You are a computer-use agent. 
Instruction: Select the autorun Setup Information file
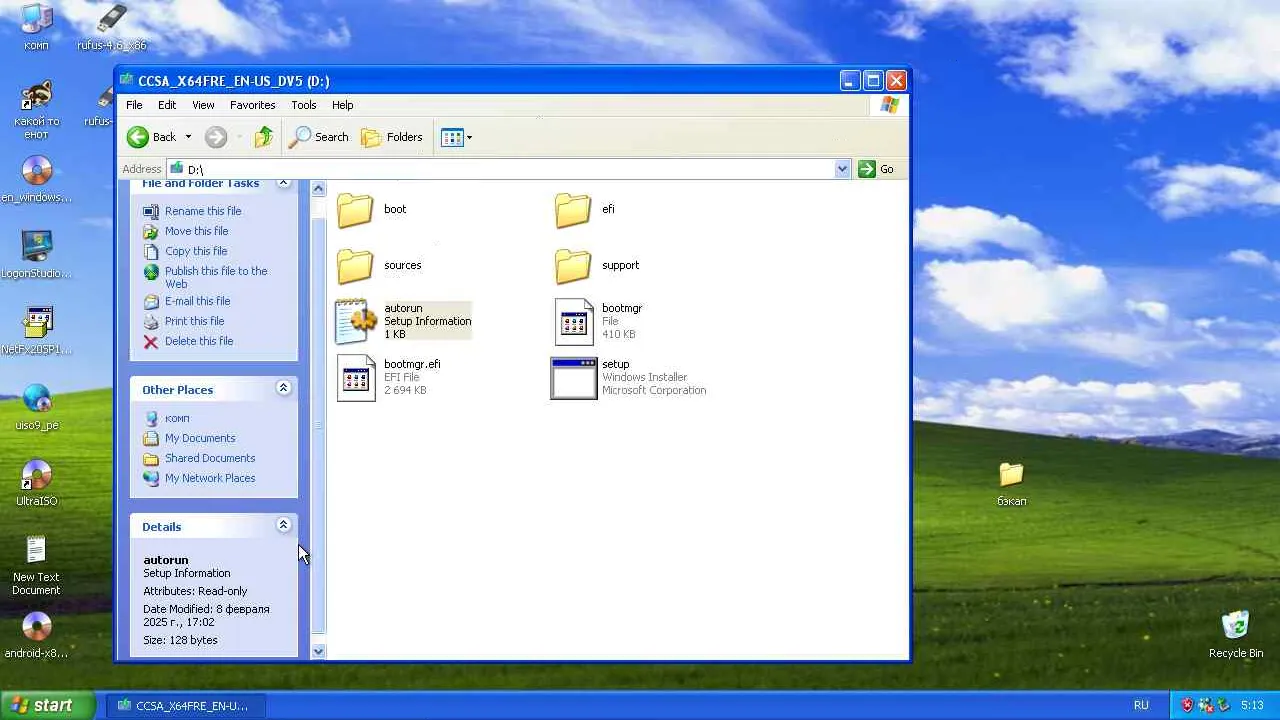click(x=403, y=321)
